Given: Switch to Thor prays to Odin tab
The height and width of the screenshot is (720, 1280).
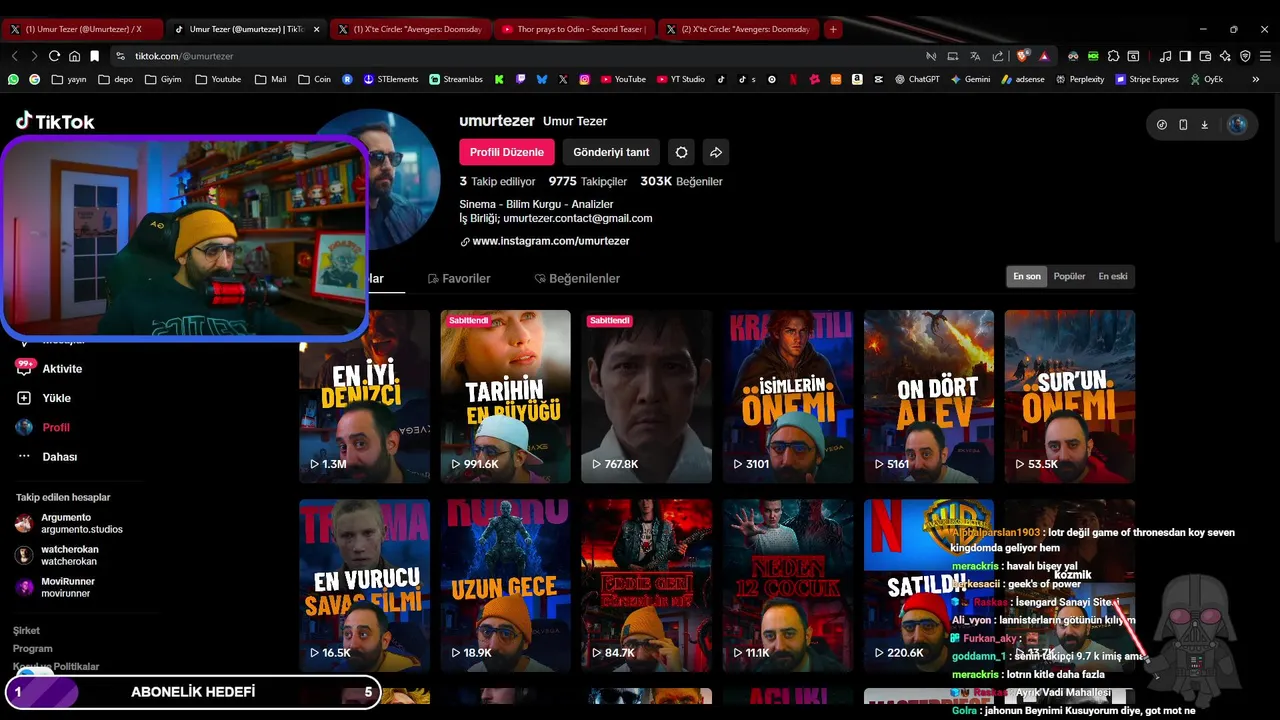Looking at the screenshot, I should [573, 29].
